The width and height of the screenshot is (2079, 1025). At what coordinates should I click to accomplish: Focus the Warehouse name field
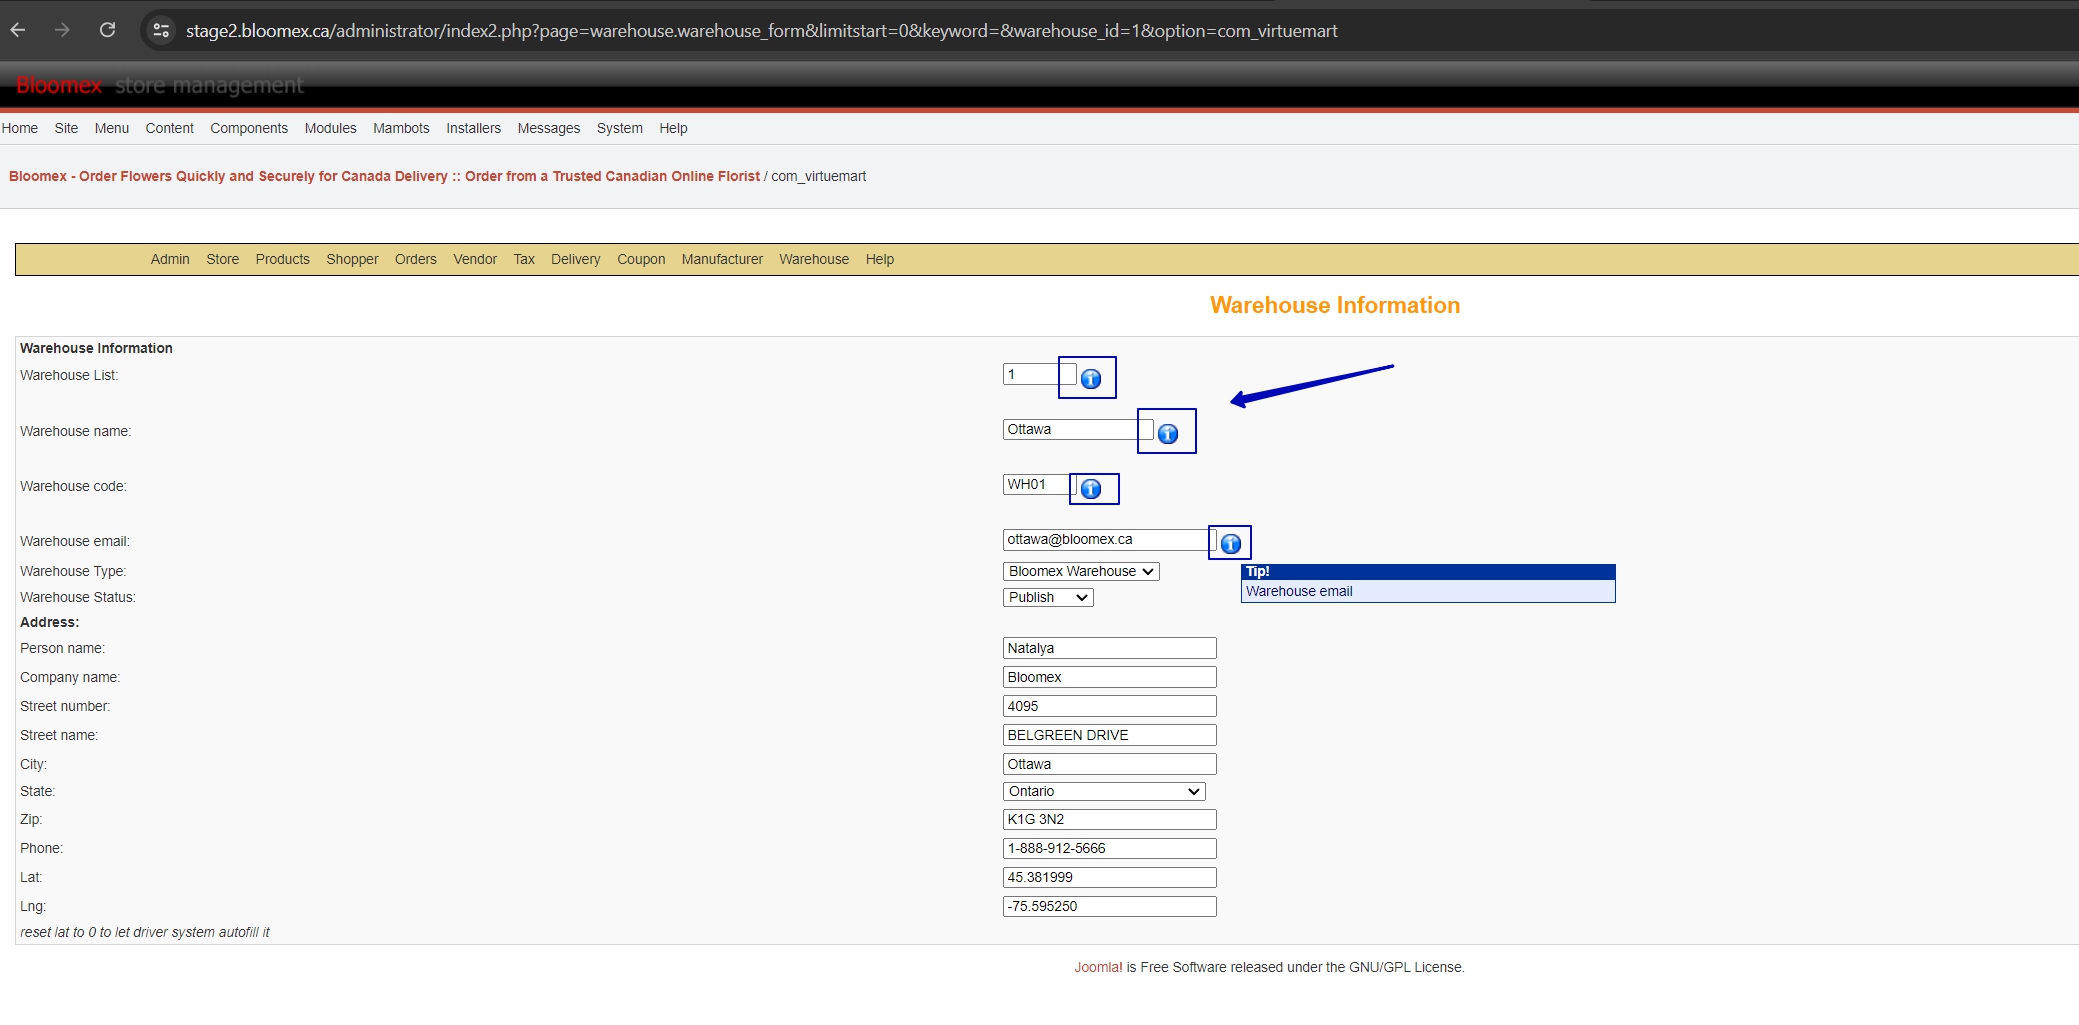(1078, 429)
